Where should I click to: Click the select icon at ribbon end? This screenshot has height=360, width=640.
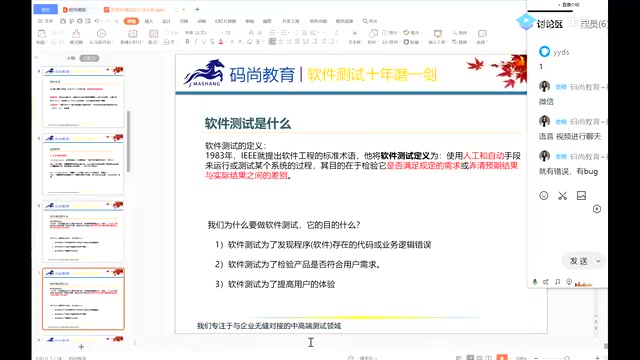point(482,33)
